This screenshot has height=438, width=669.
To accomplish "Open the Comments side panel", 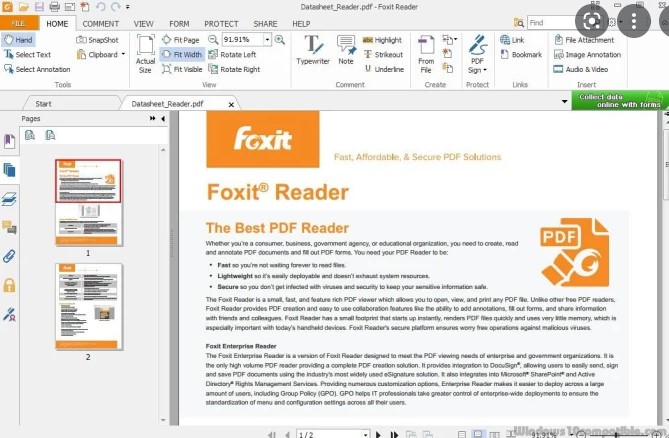I will tap(9, 228).
